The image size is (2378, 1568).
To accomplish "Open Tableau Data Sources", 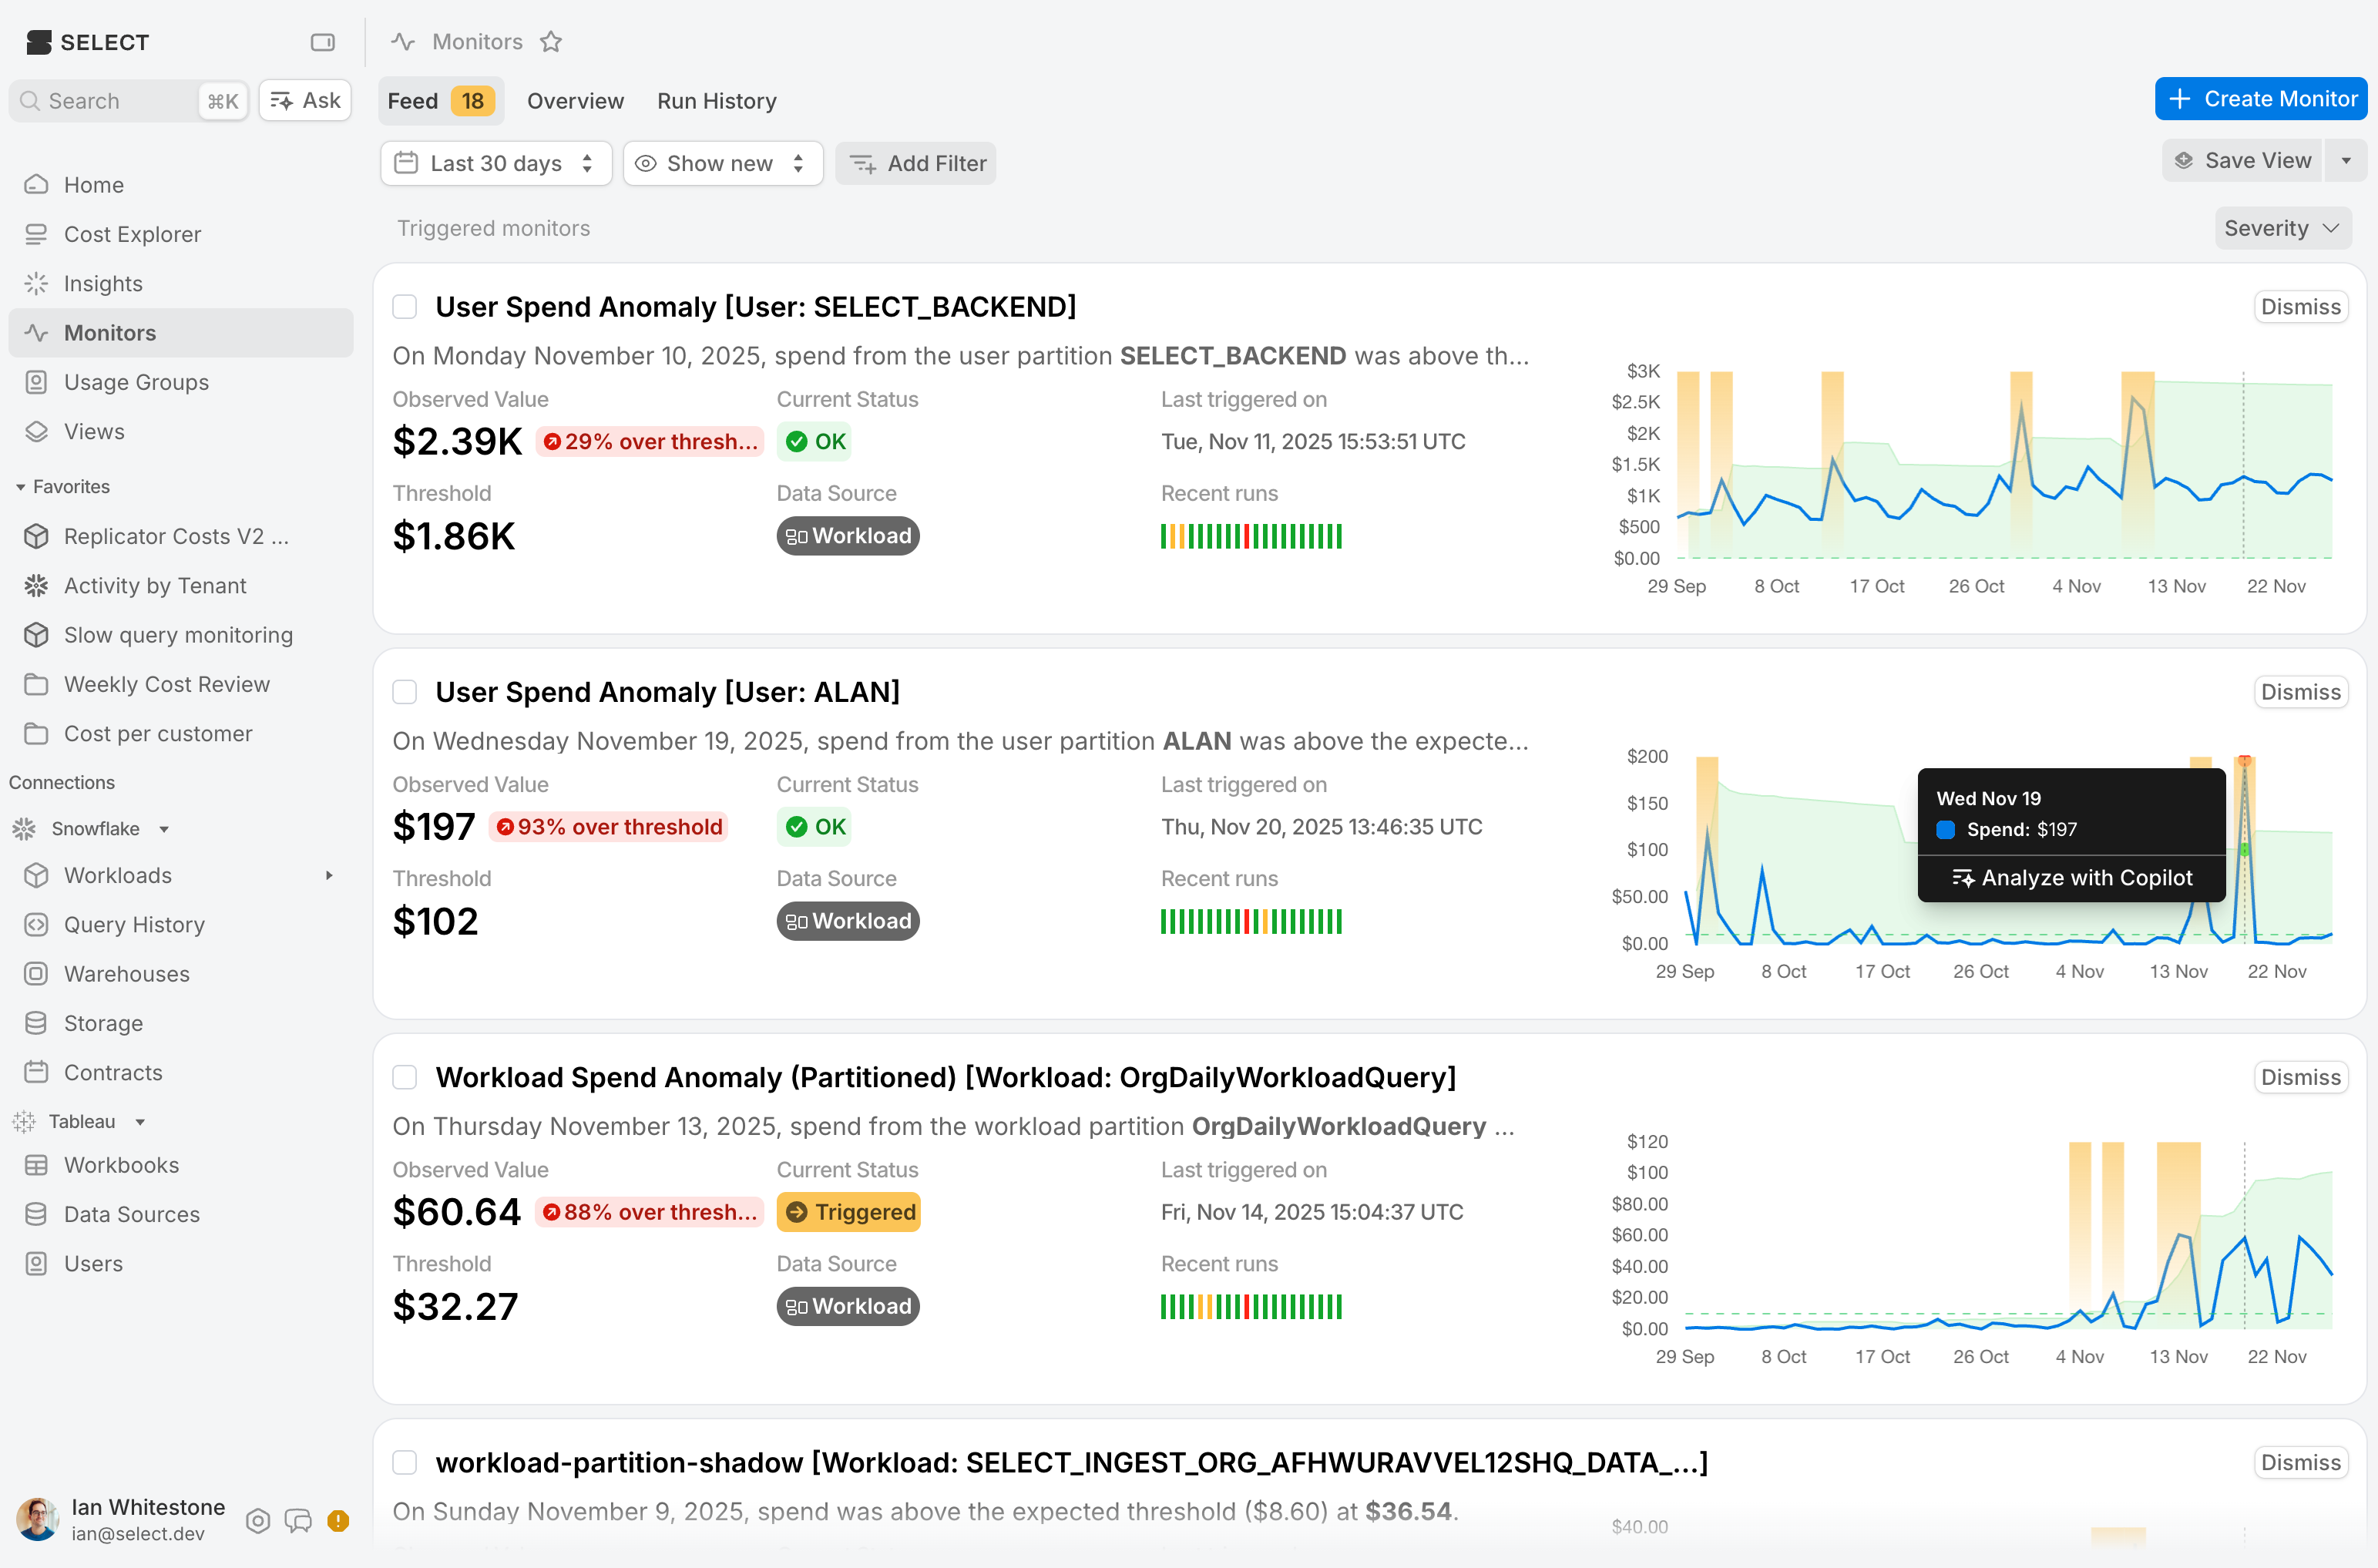I will (180, 1215).
